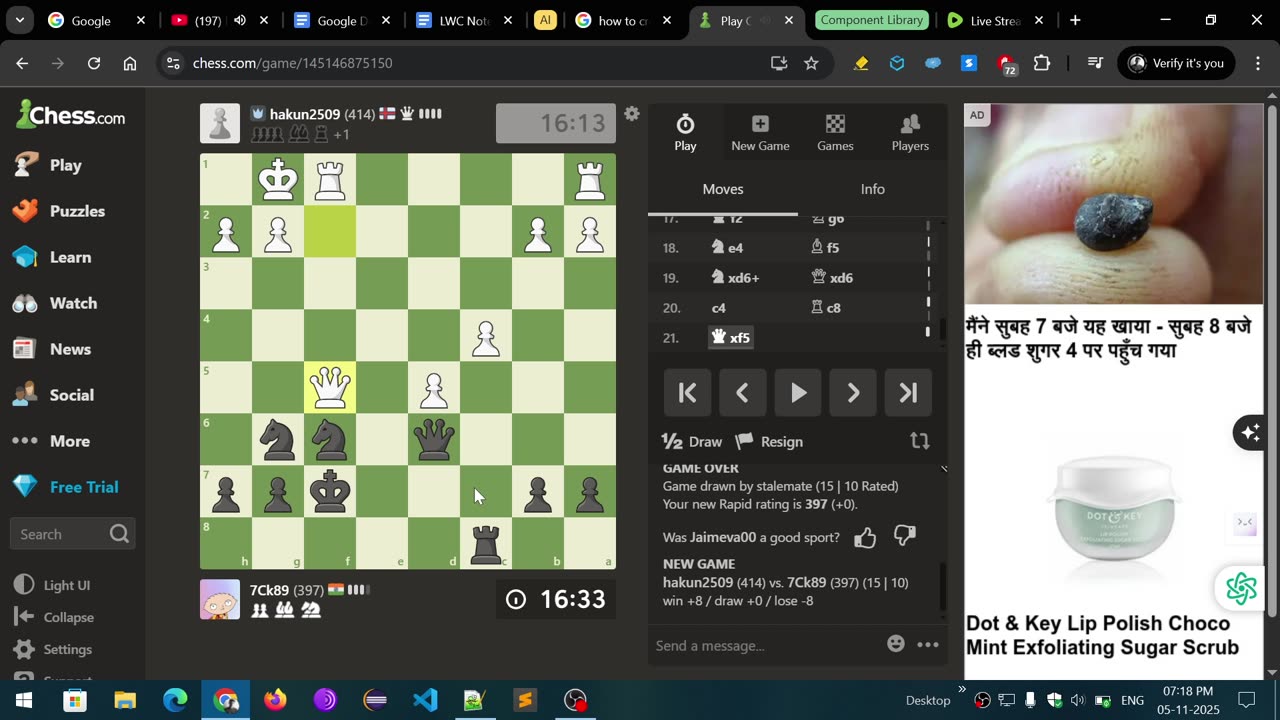Screen dimensions: 1280x720
Task: Click the Verify it's you profile button
Action: [1176, 63]
